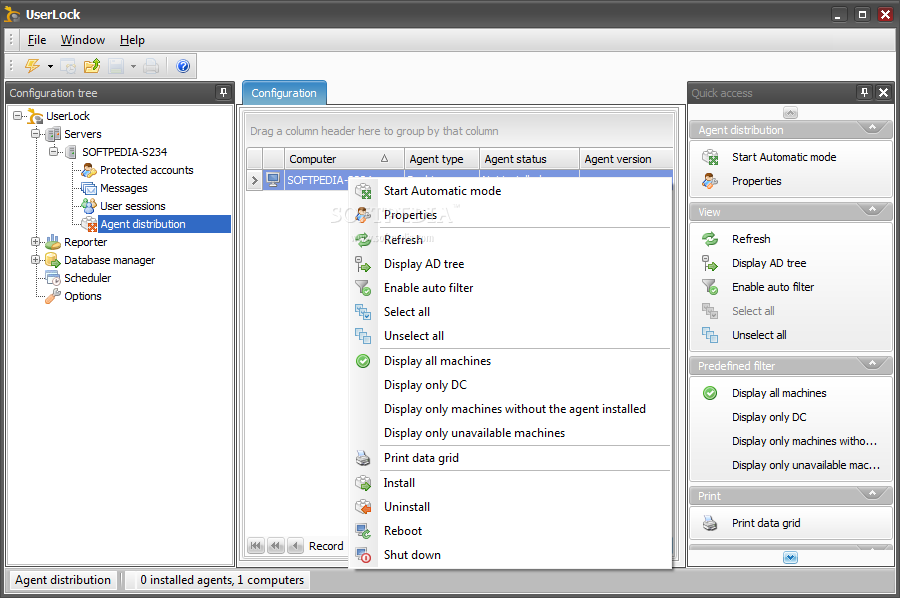This screenshot has height=598, width=900.
Task: Click Refresh in Quick access panel
Action: pyautogui.click(x=751, y=239)
